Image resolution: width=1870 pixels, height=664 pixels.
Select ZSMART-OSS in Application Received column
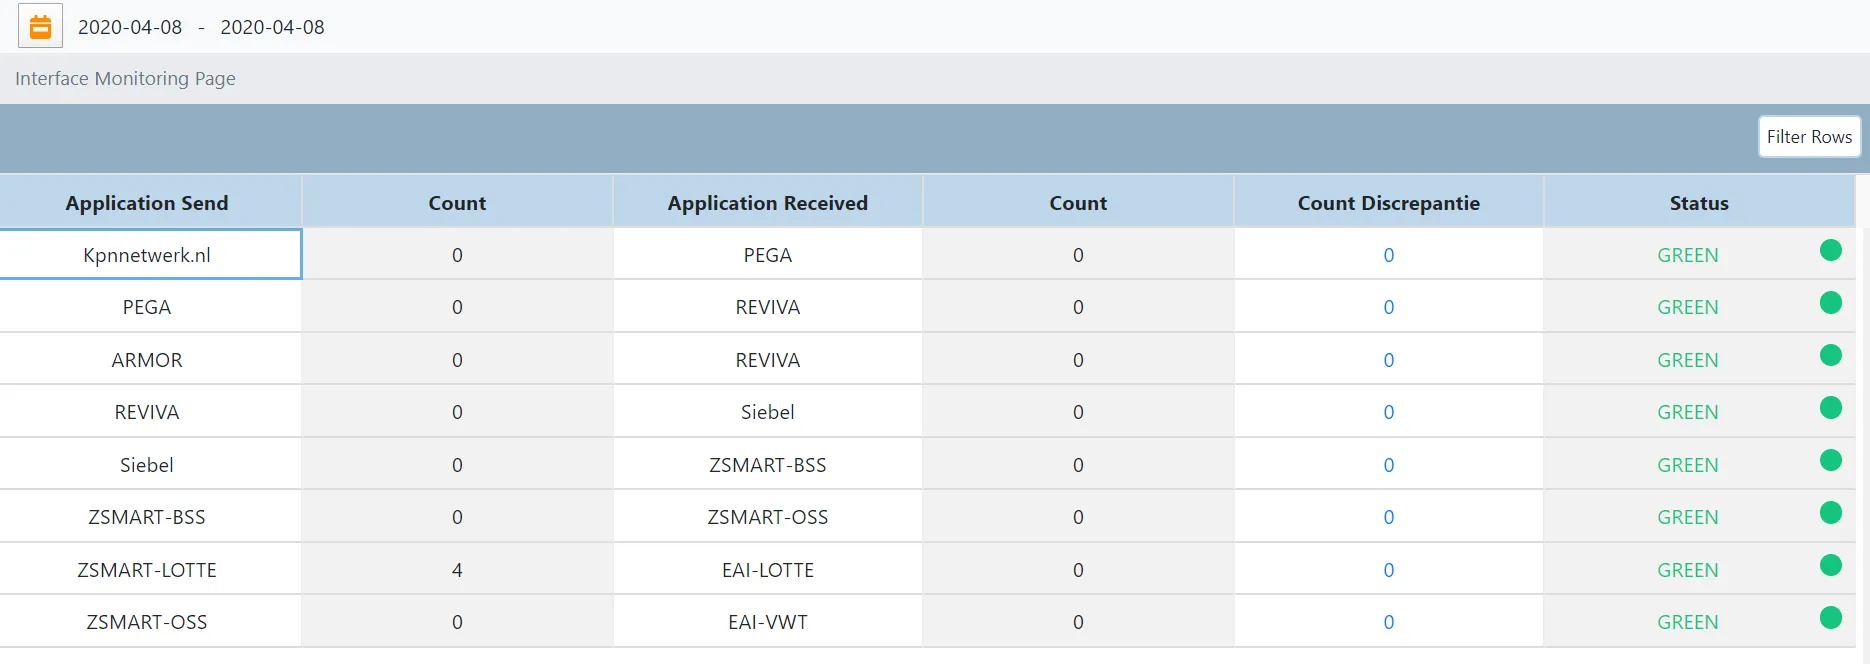pos(767,517)
